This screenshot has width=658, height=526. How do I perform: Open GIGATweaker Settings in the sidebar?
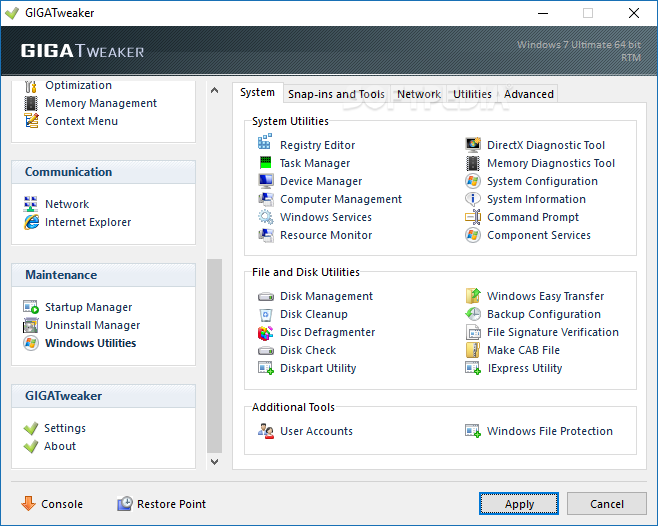pos(65,428)
